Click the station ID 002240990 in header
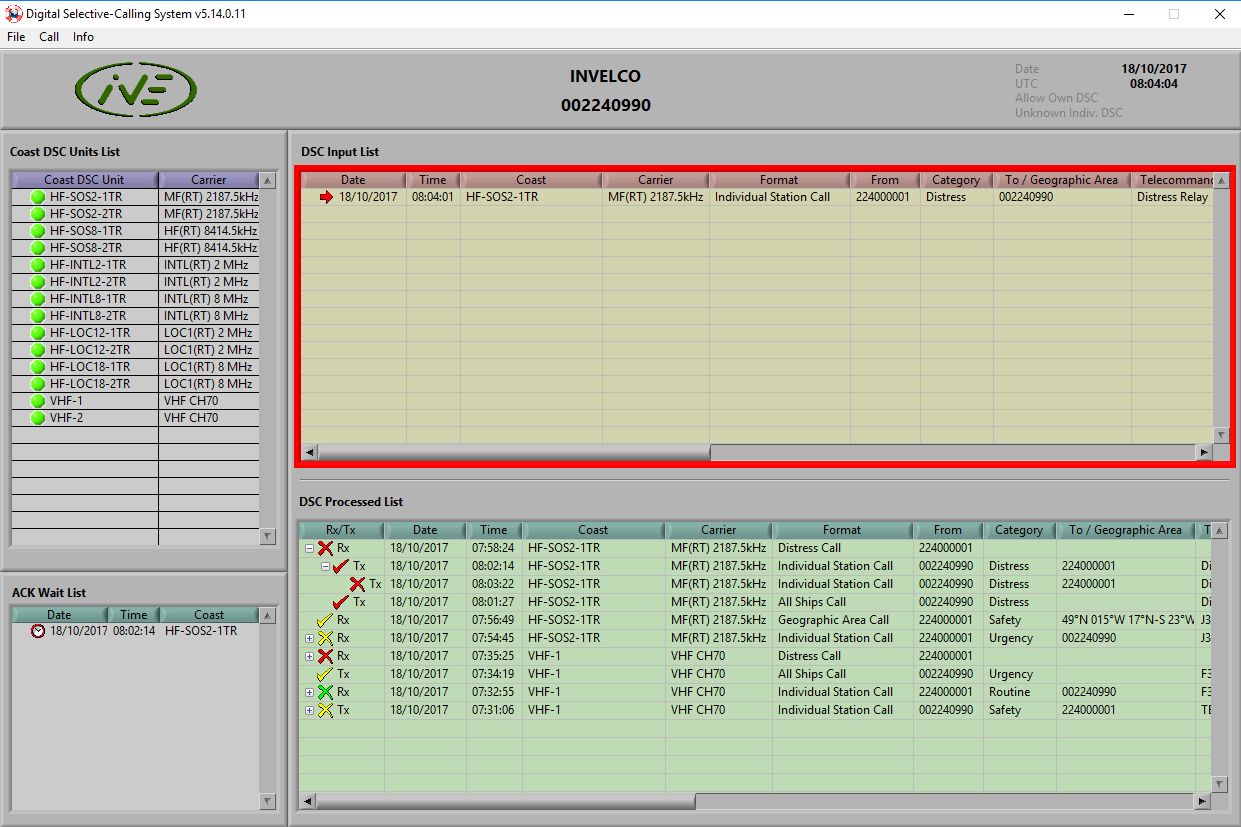The width and height of the screenshot is (1241, 827). pos(605,105)
